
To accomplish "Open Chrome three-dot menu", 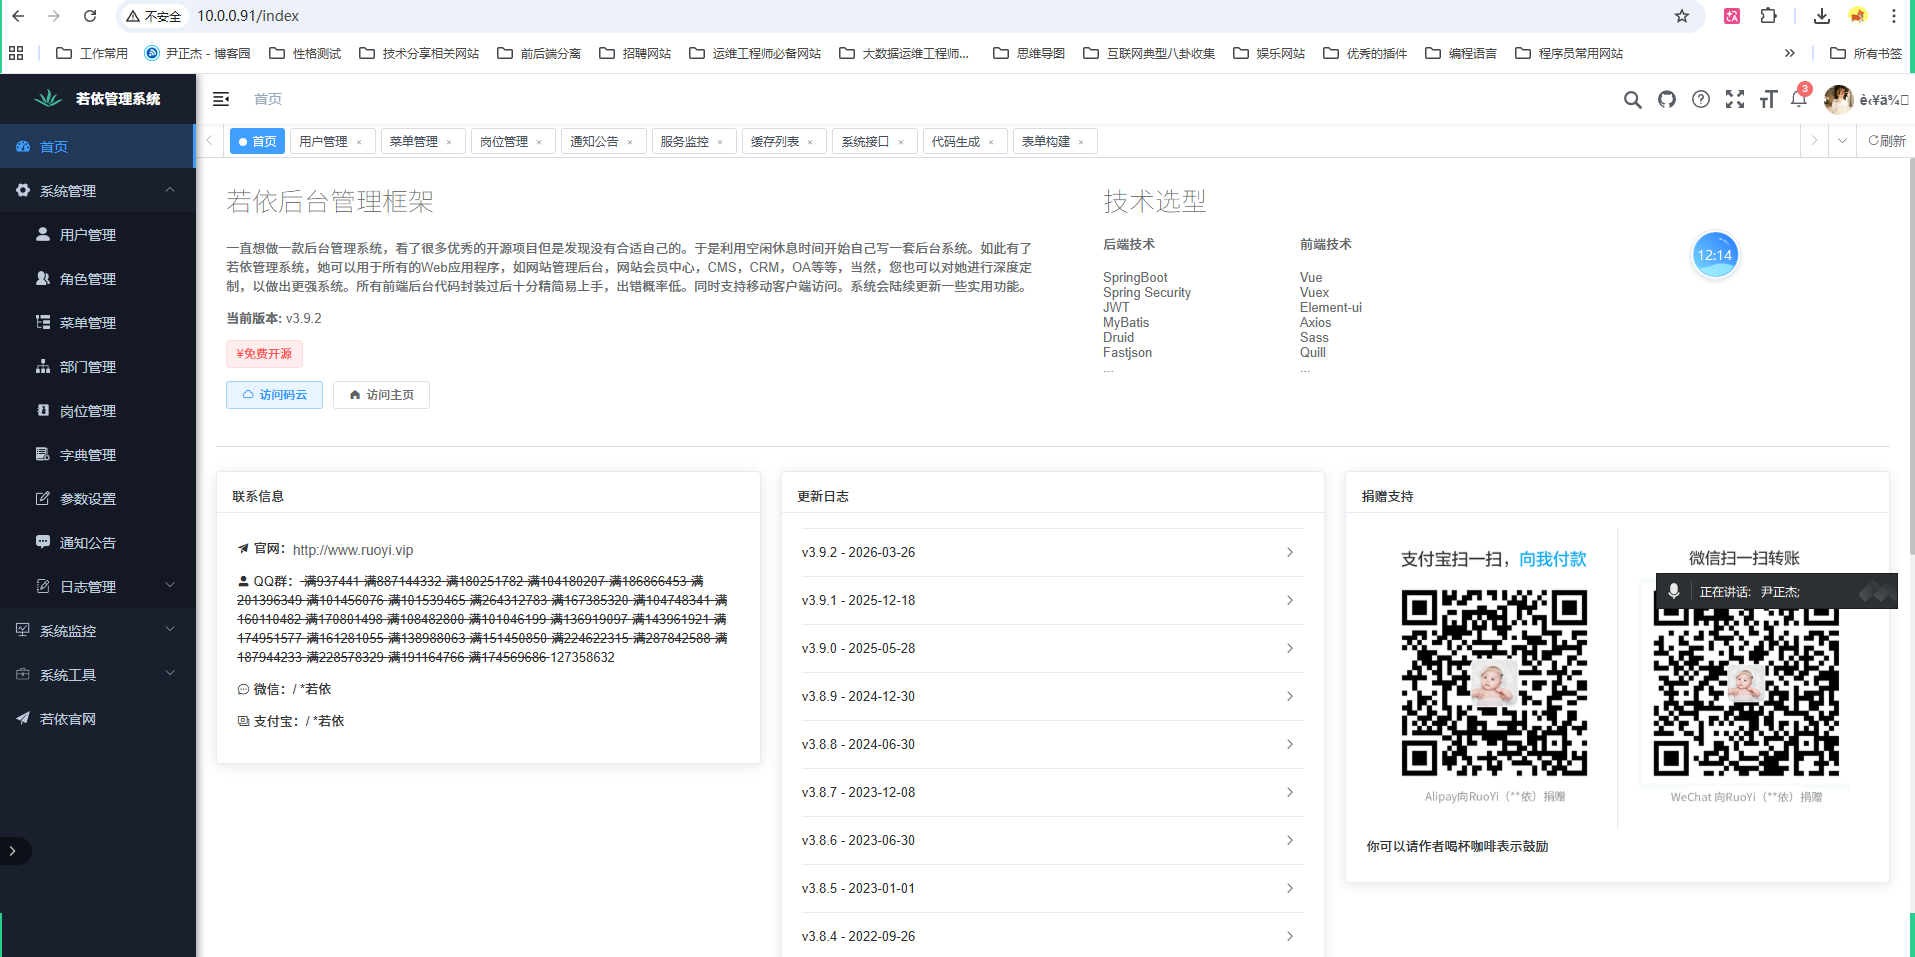I will [1893, 16].
